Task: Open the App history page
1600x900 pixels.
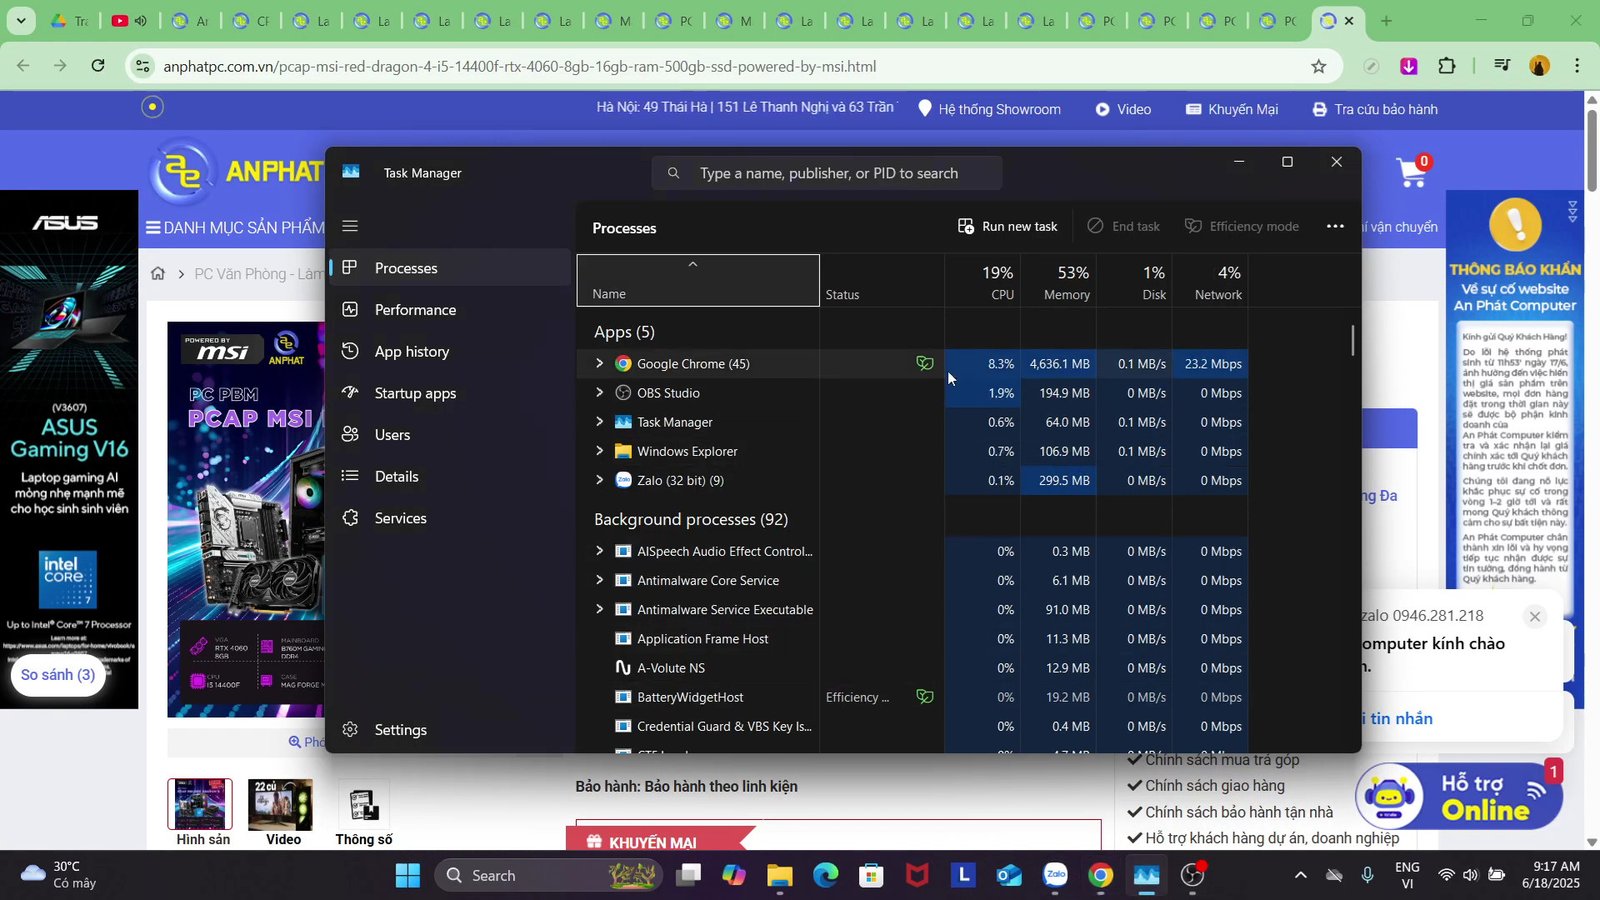Action: 411,352
